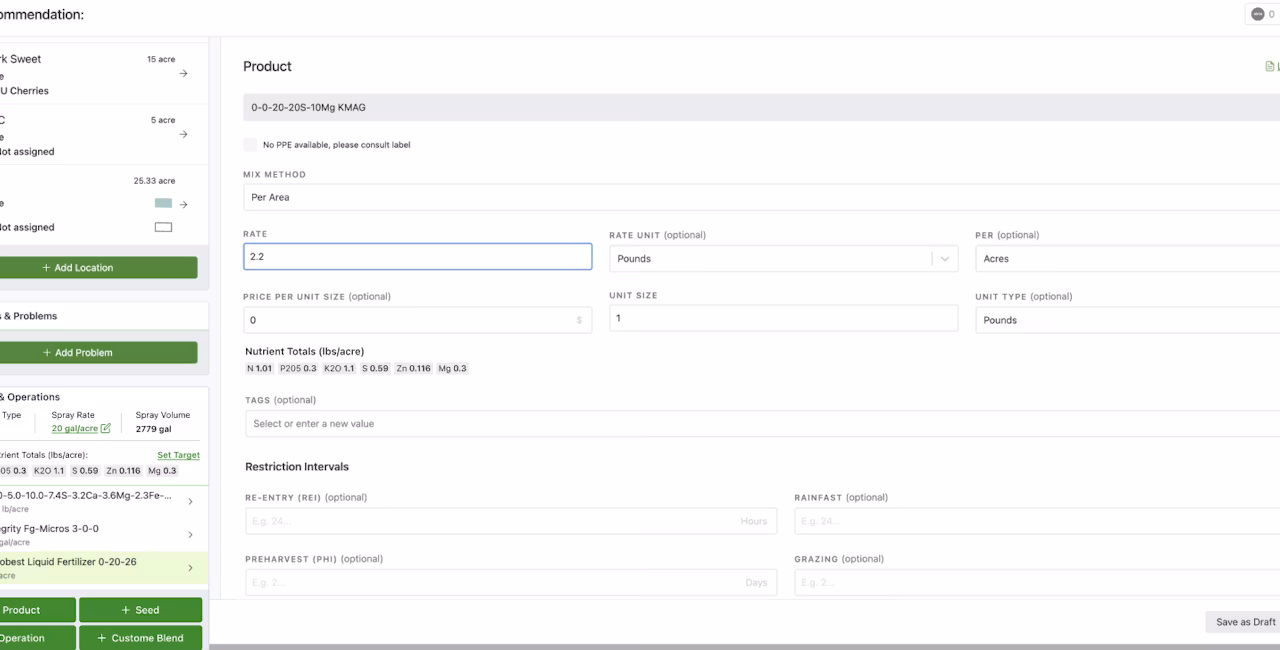The height and width of the screenshot is (650, 1280).
Task: Click the Operation add button
Action: 37,638
